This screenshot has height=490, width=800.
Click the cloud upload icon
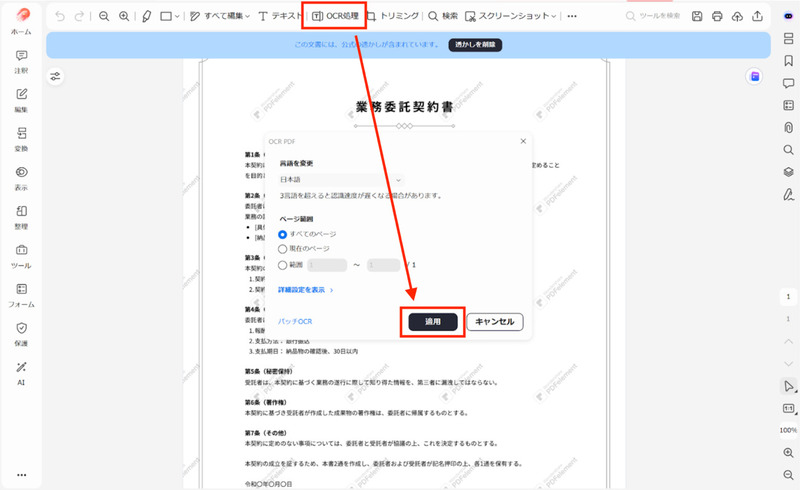(737, 16)
